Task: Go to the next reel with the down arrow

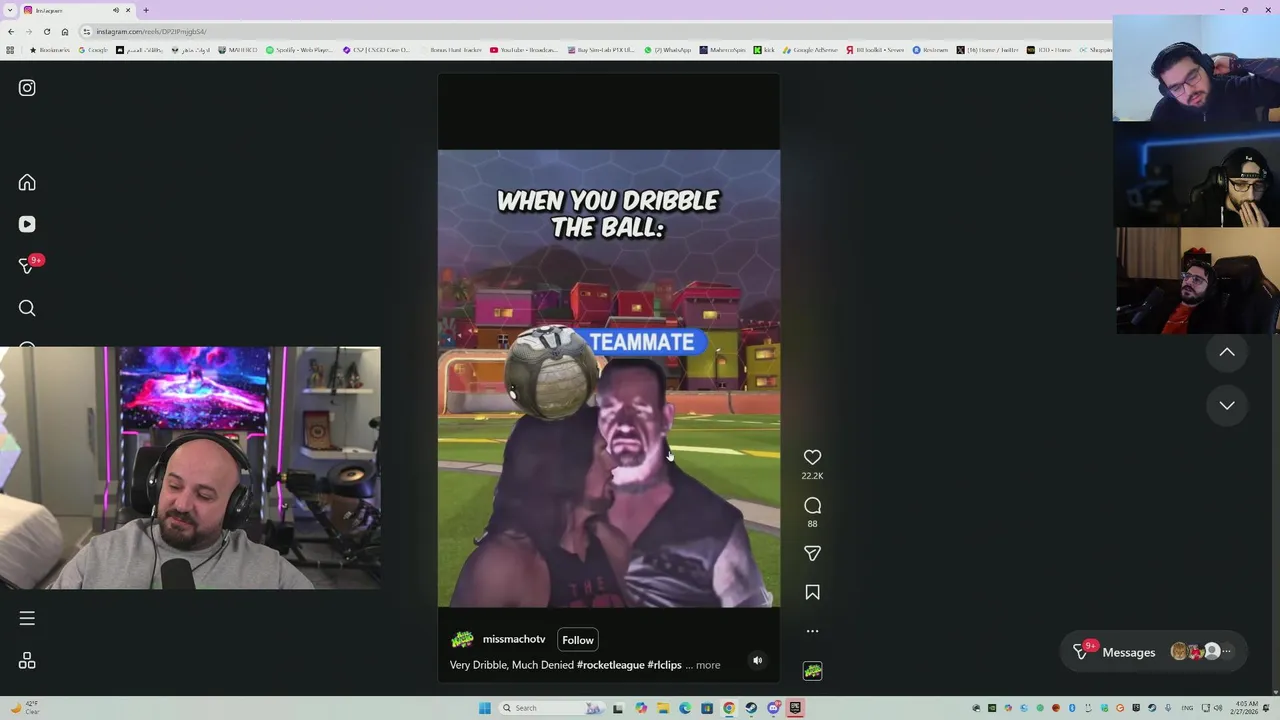Action: (1227, 405)
